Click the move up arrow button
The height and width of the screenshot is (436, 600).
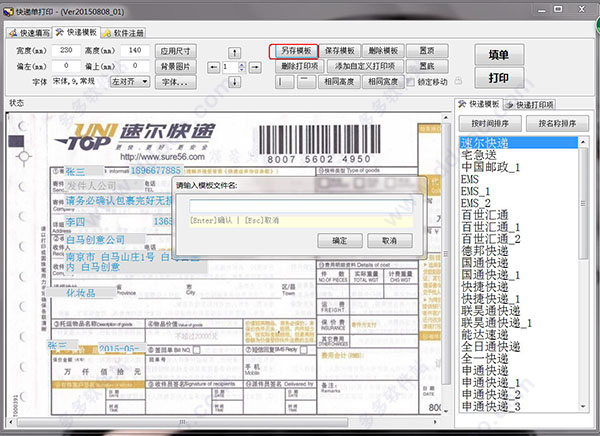click(234, 52)
